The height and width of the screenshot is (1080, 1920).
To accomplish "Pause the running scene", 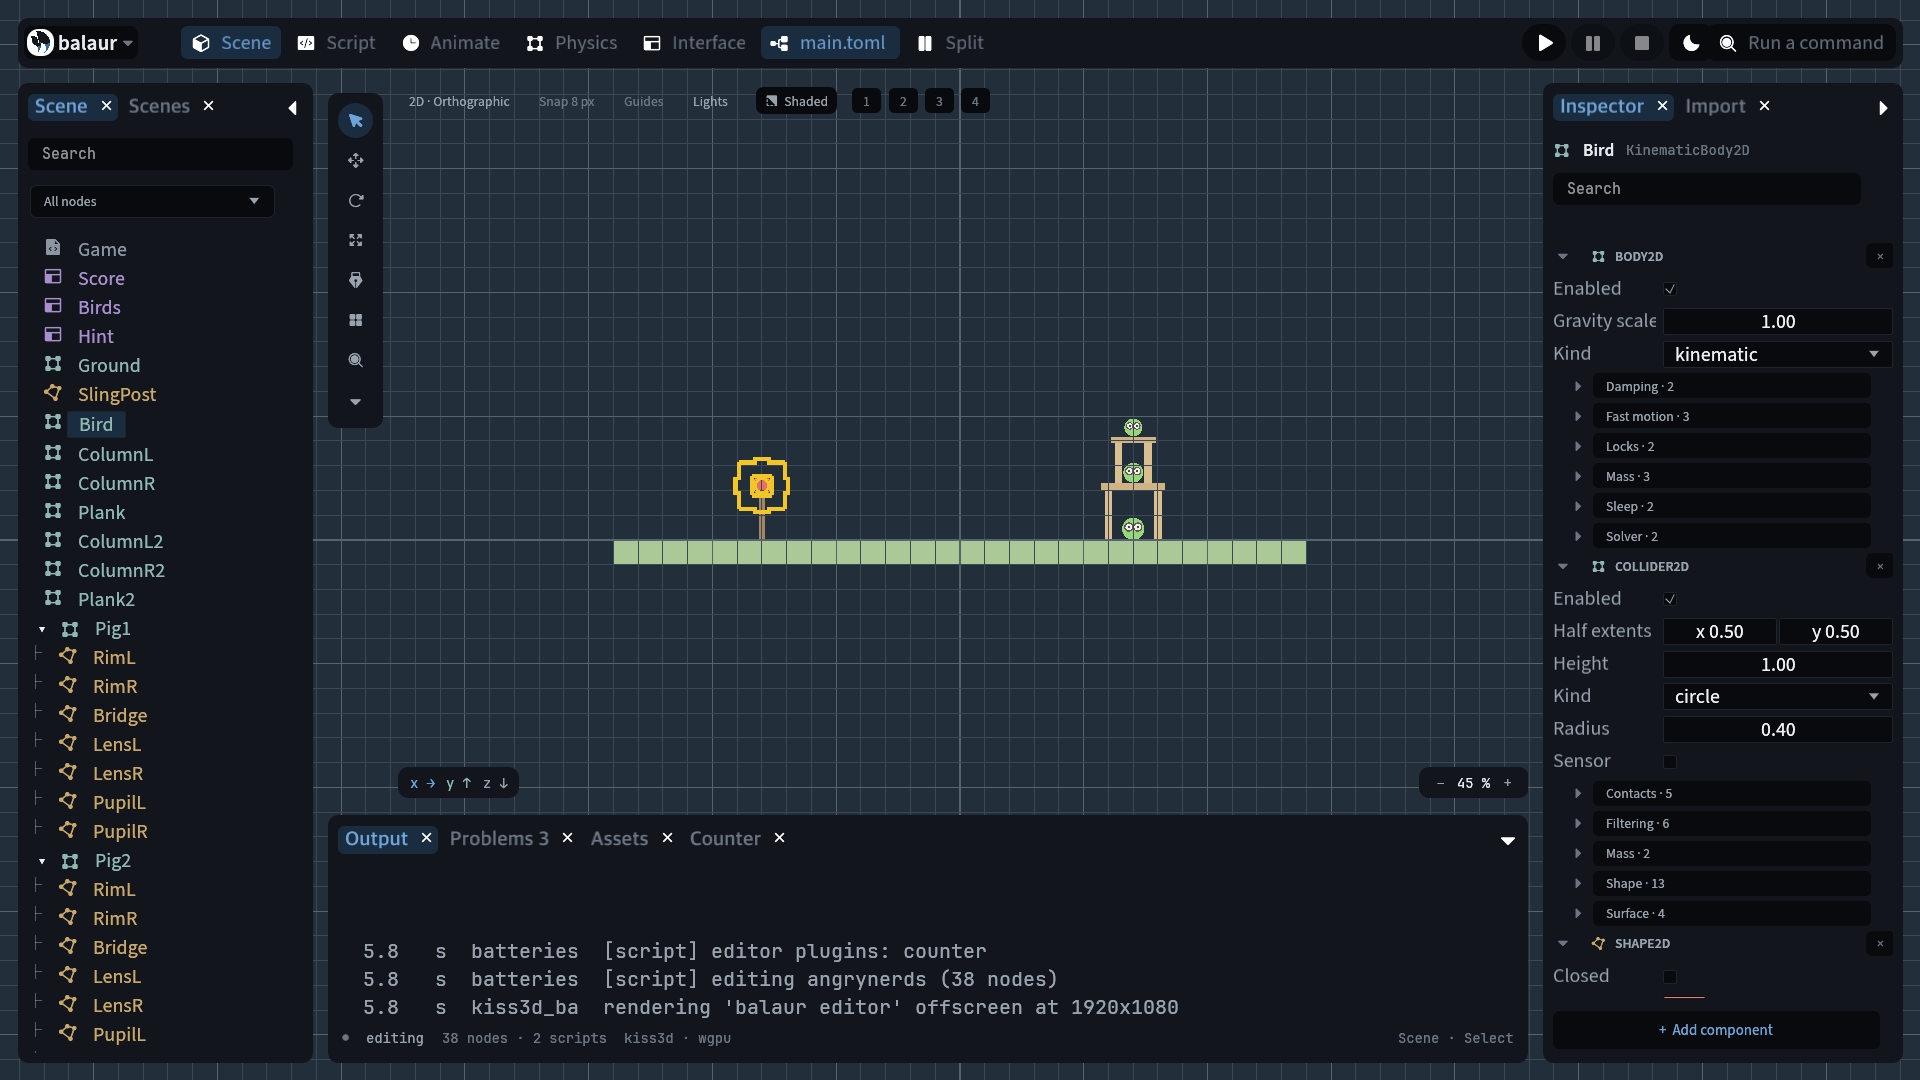I will [1593, 43].
